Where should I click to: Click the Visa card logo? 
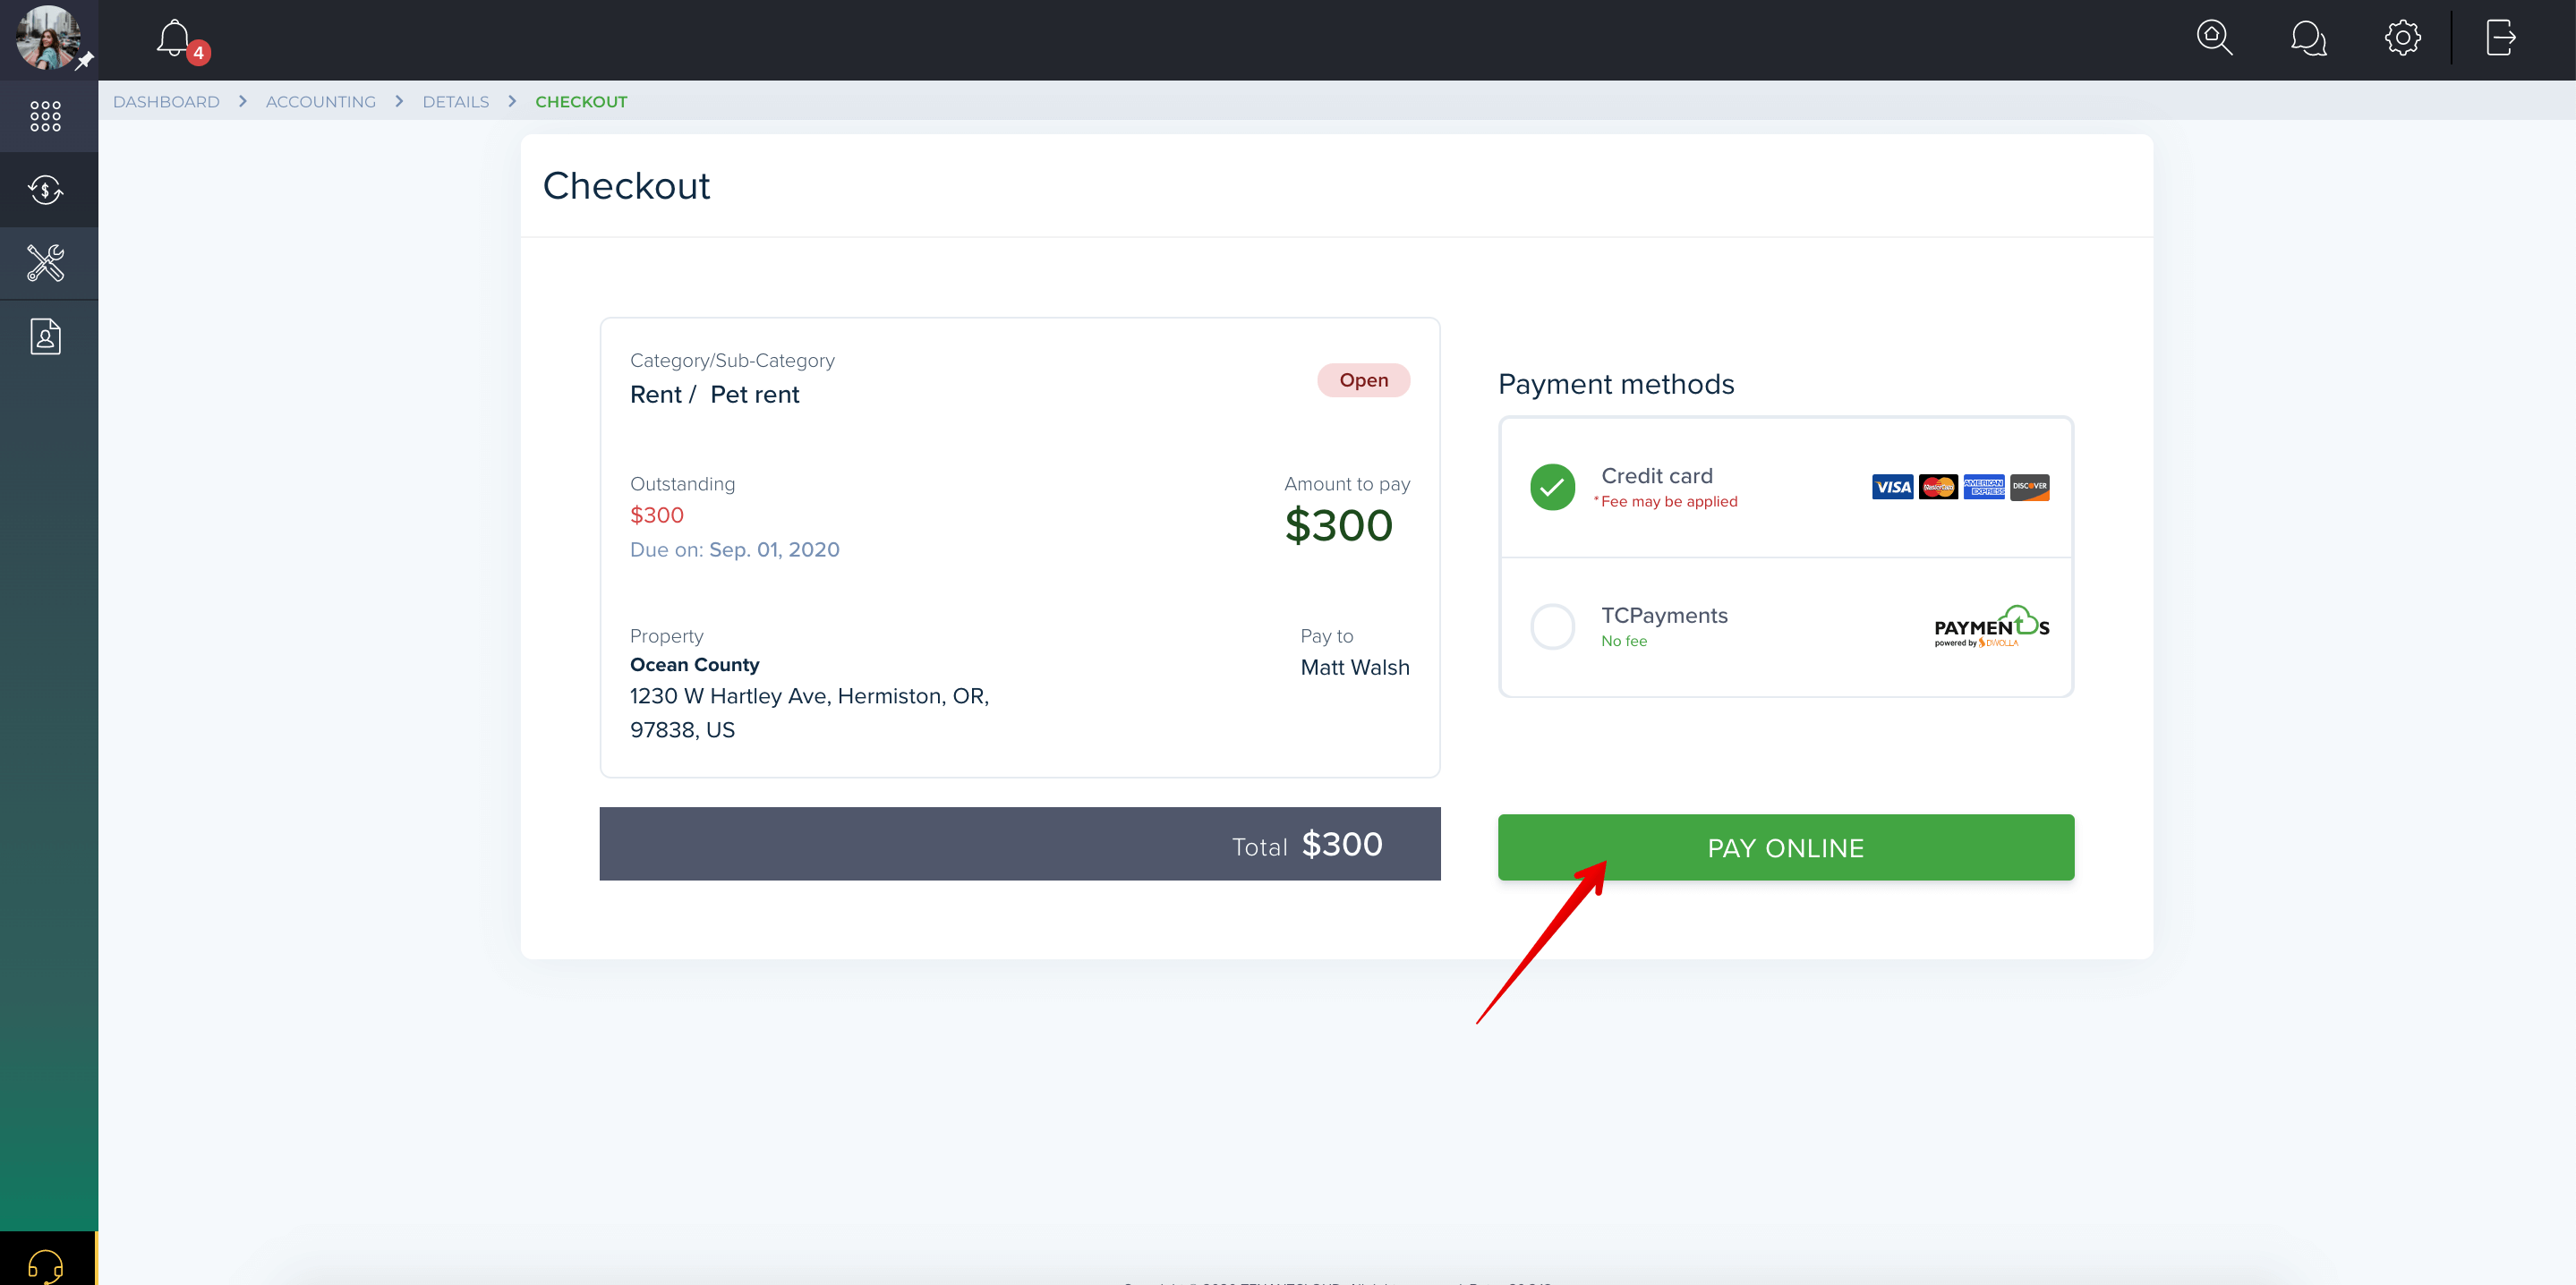[1892, 487]
